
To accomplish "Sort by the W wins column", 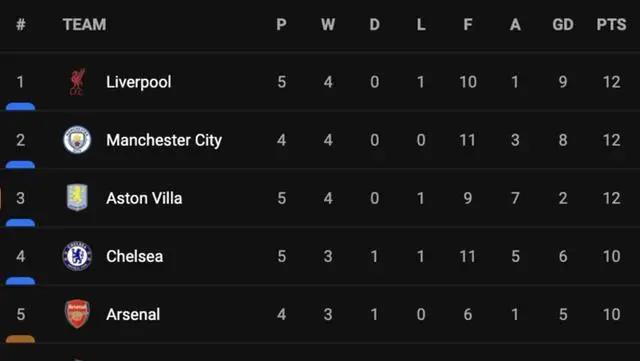I will 328,25.
